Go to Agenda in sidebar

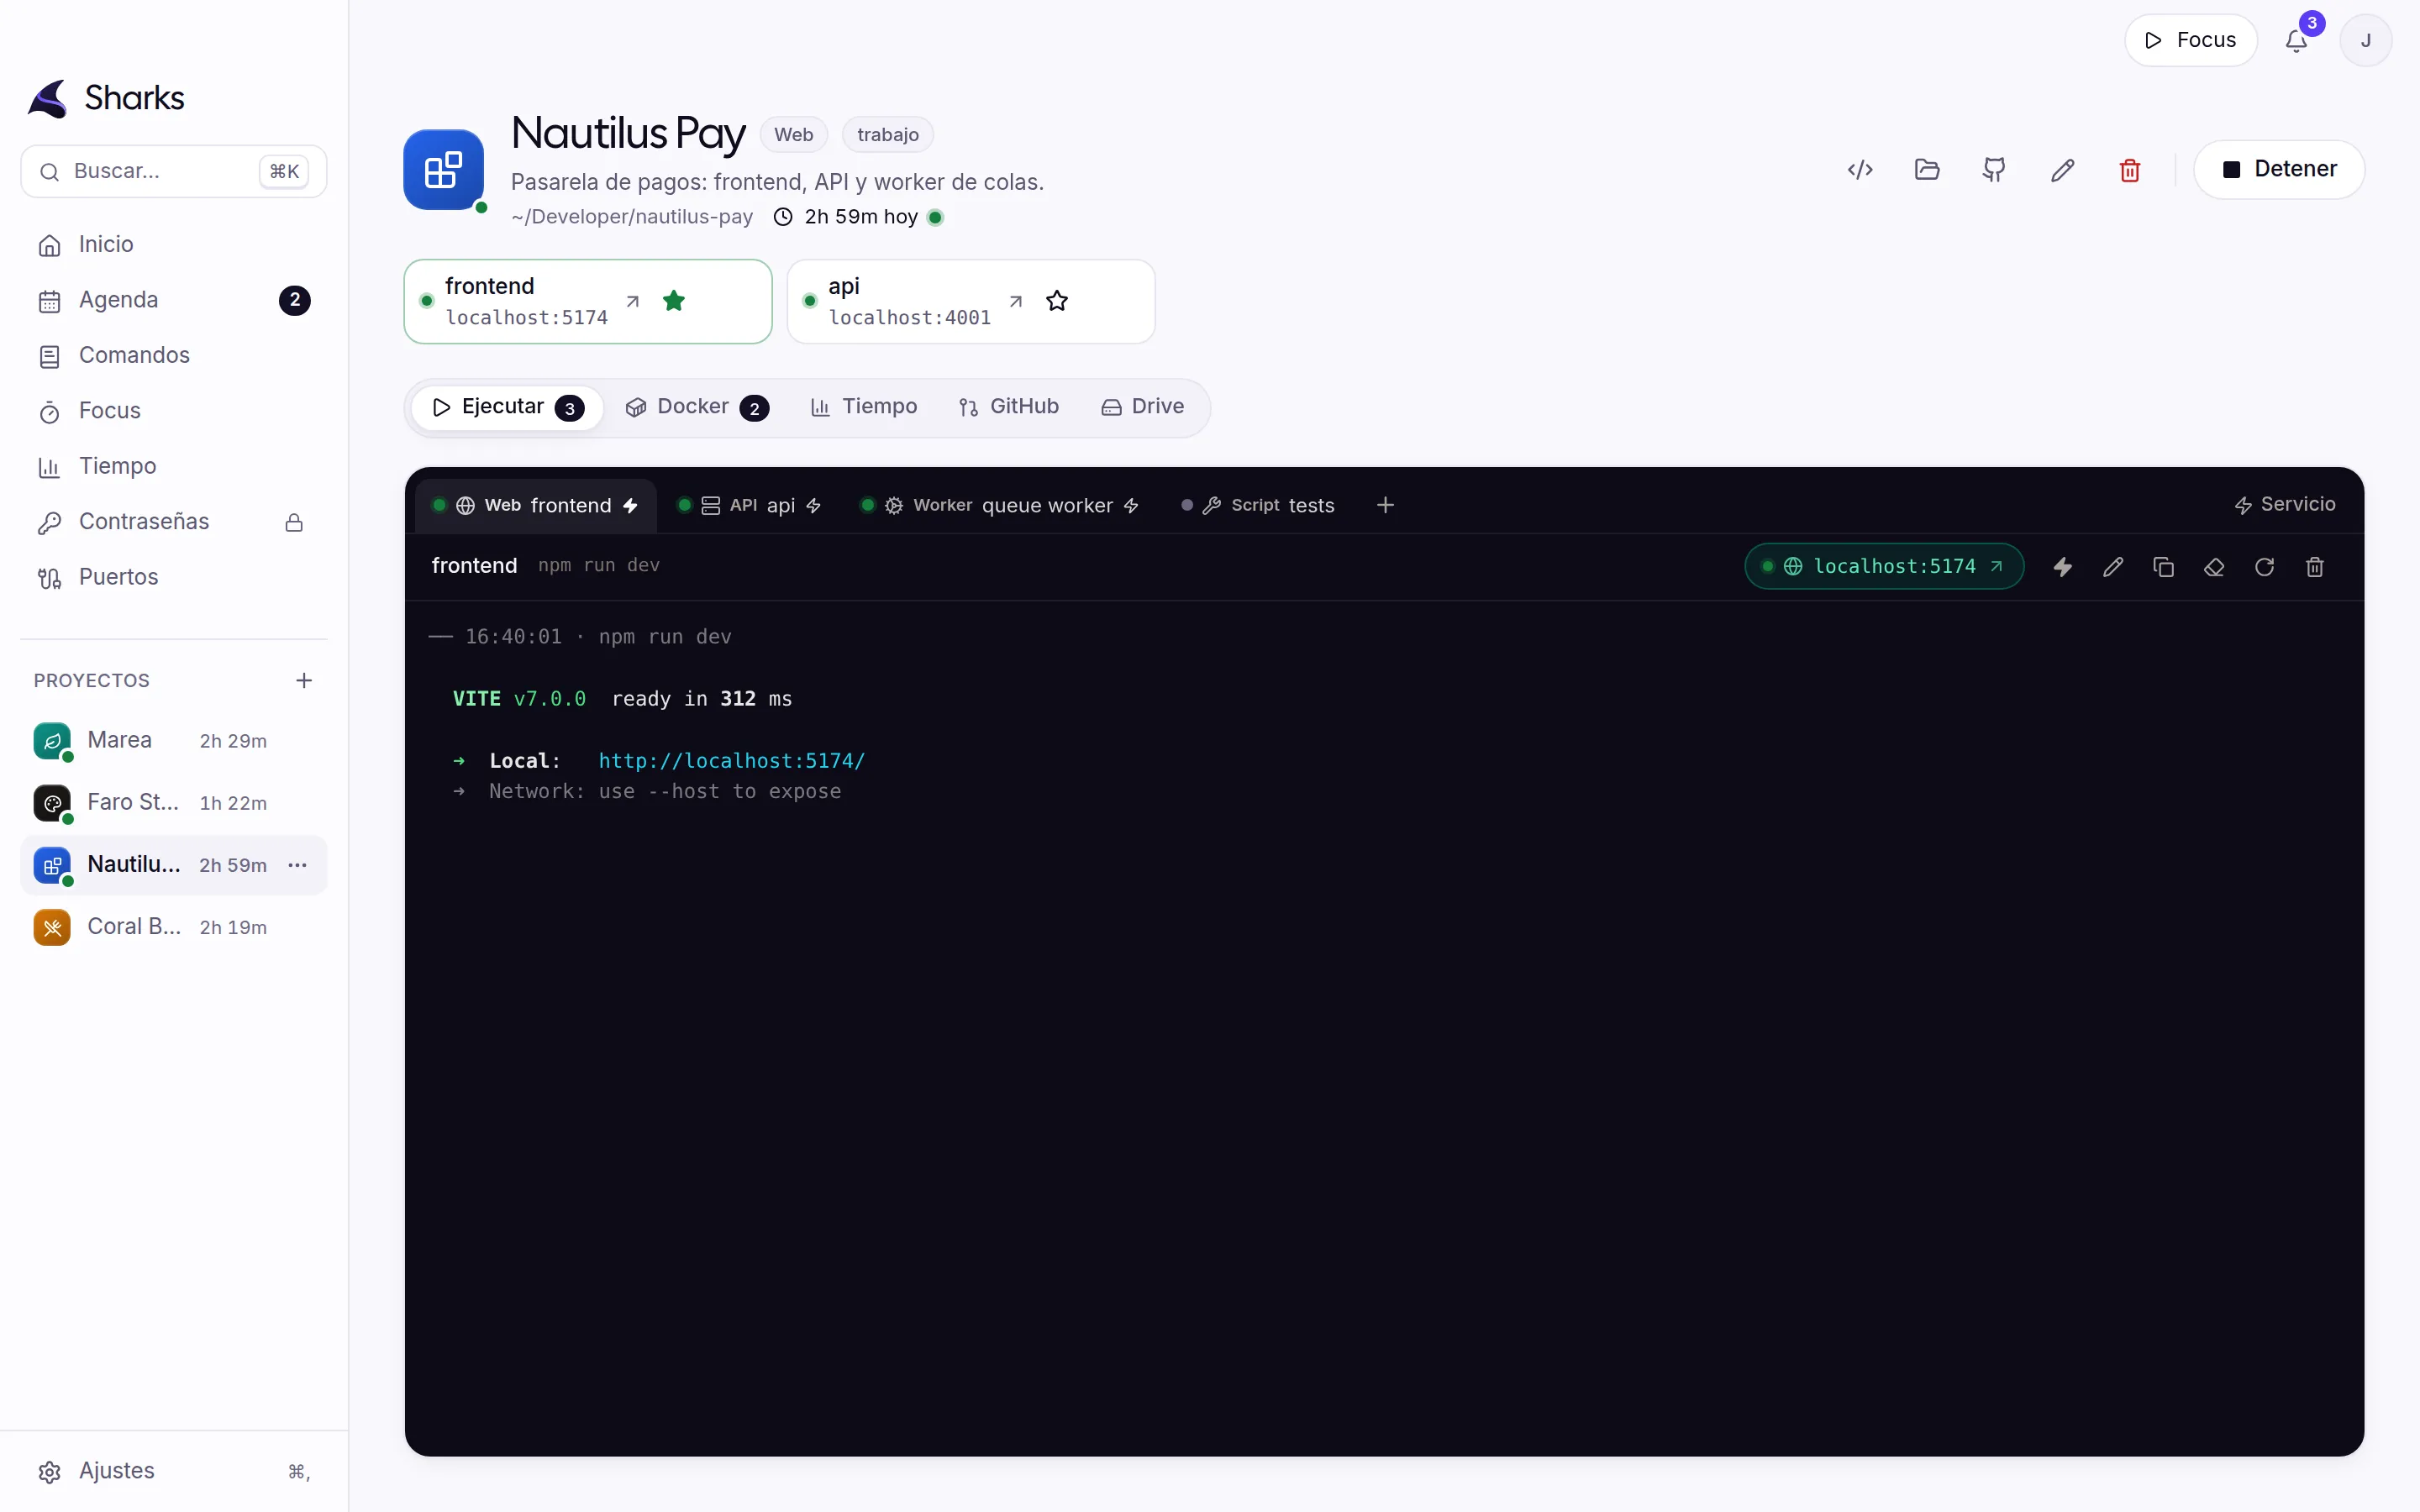(x=174, y=300)
